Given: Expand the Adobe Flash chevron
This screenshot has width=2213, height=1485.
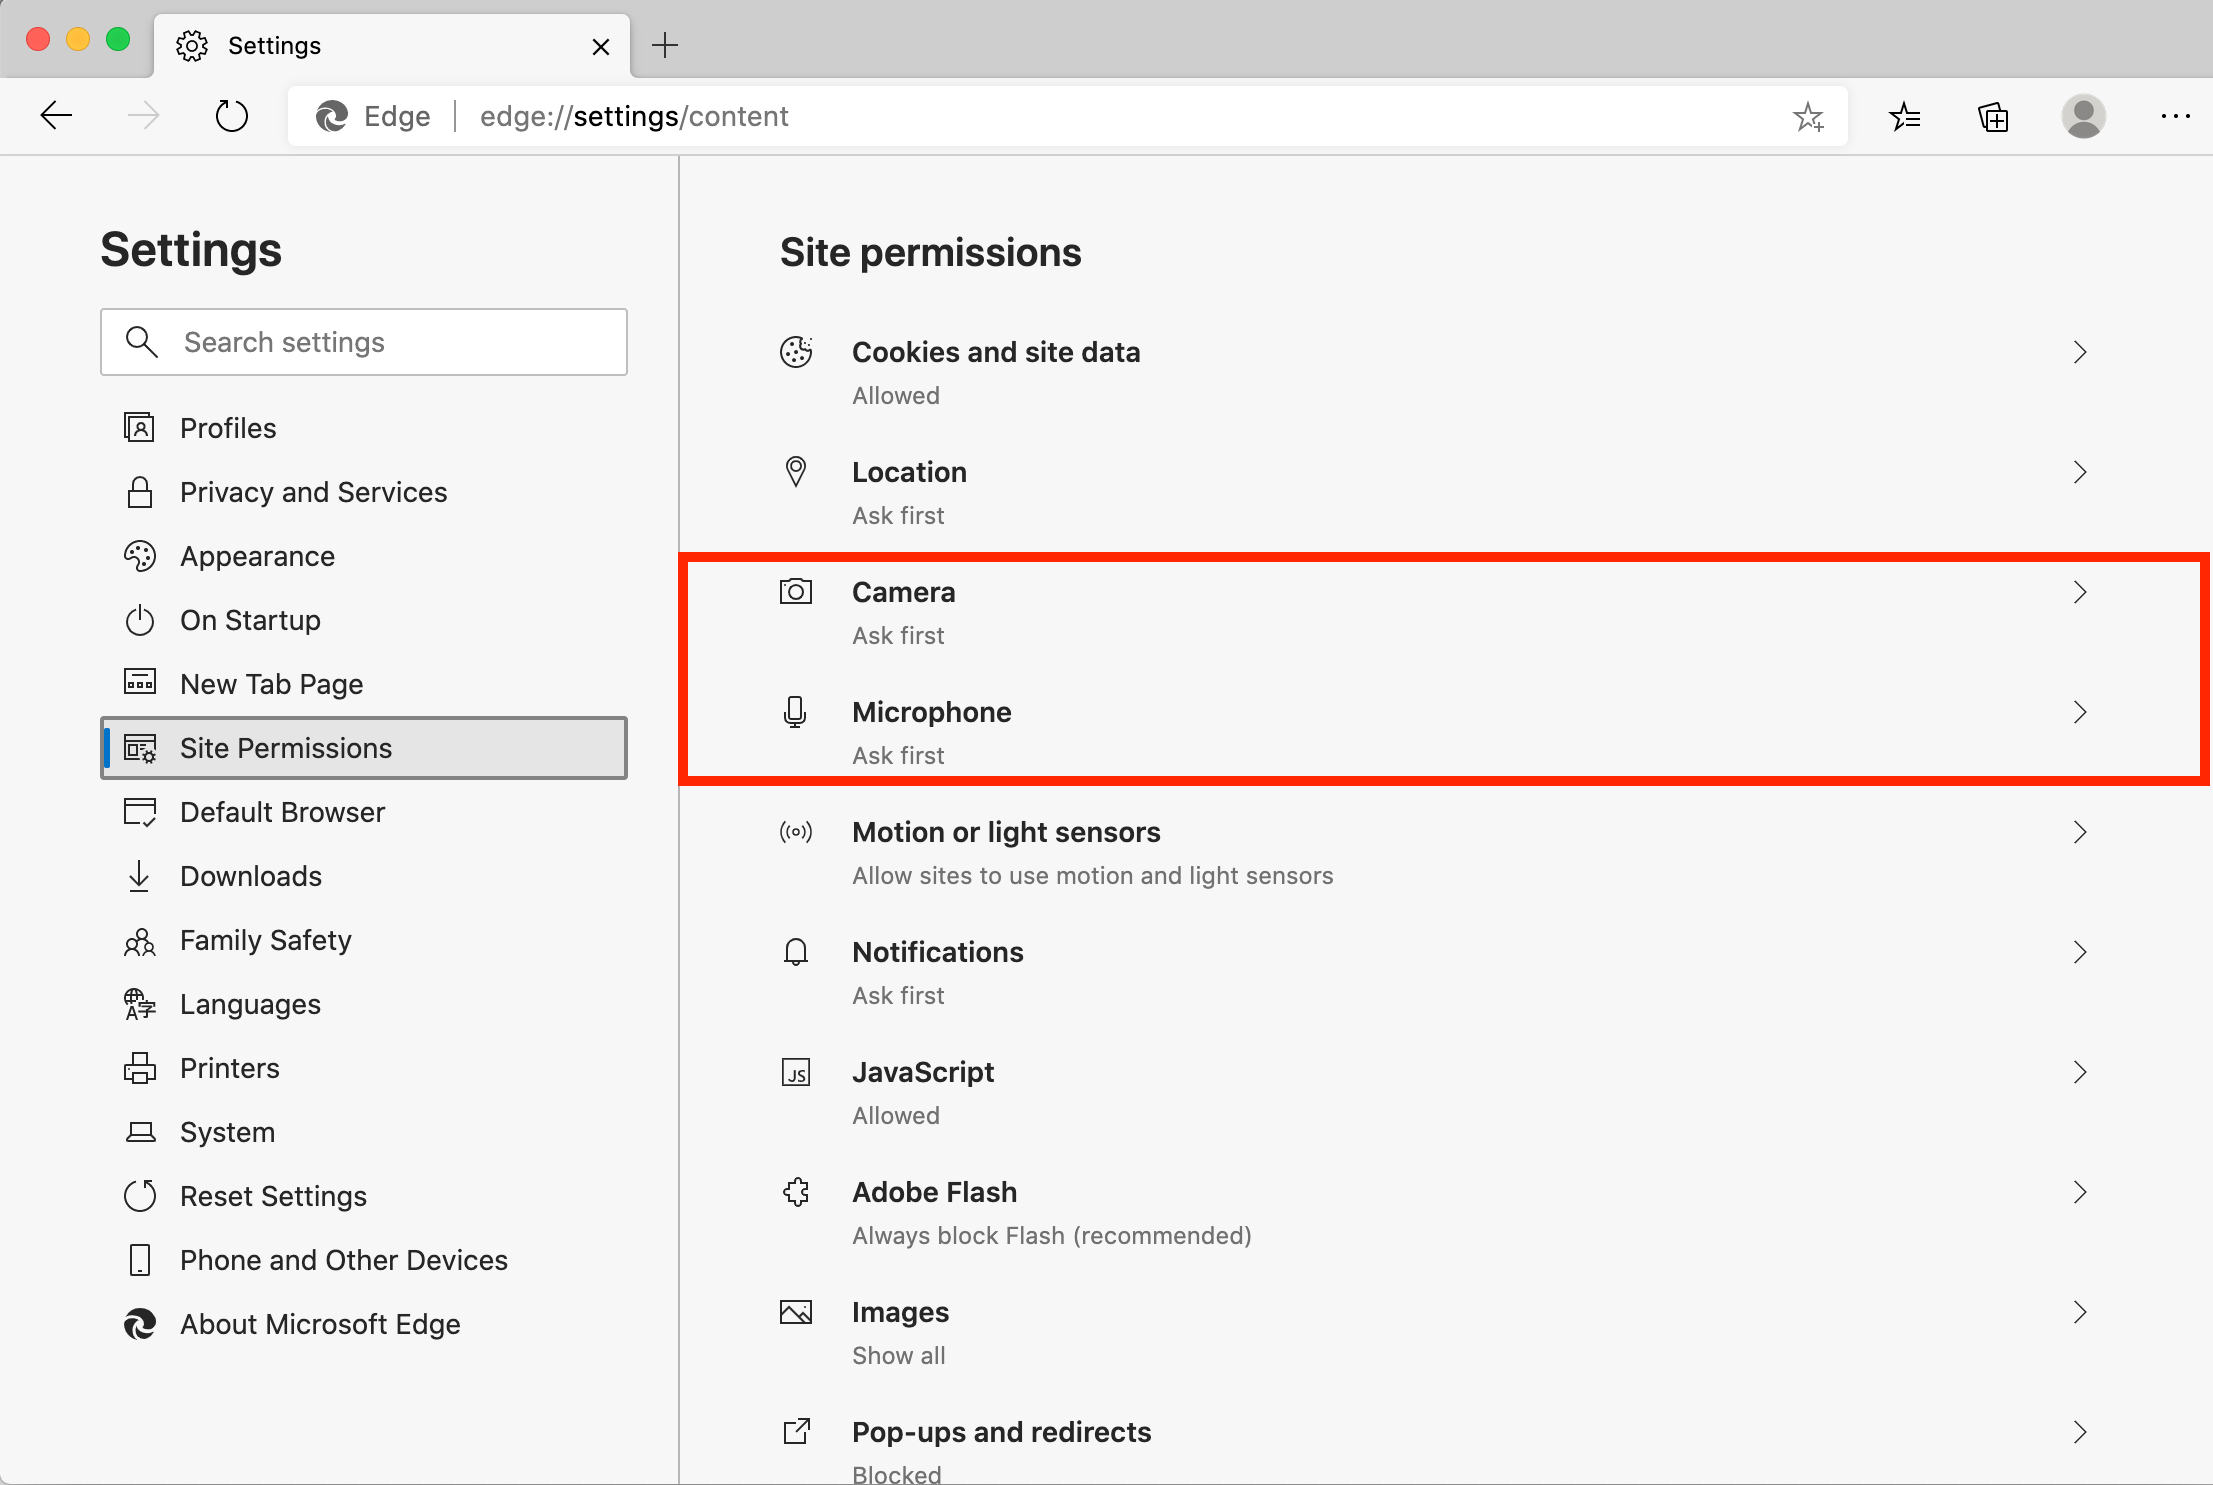Looking at the screenshot, I should pyautogui.click(x=2080, y=1192).
